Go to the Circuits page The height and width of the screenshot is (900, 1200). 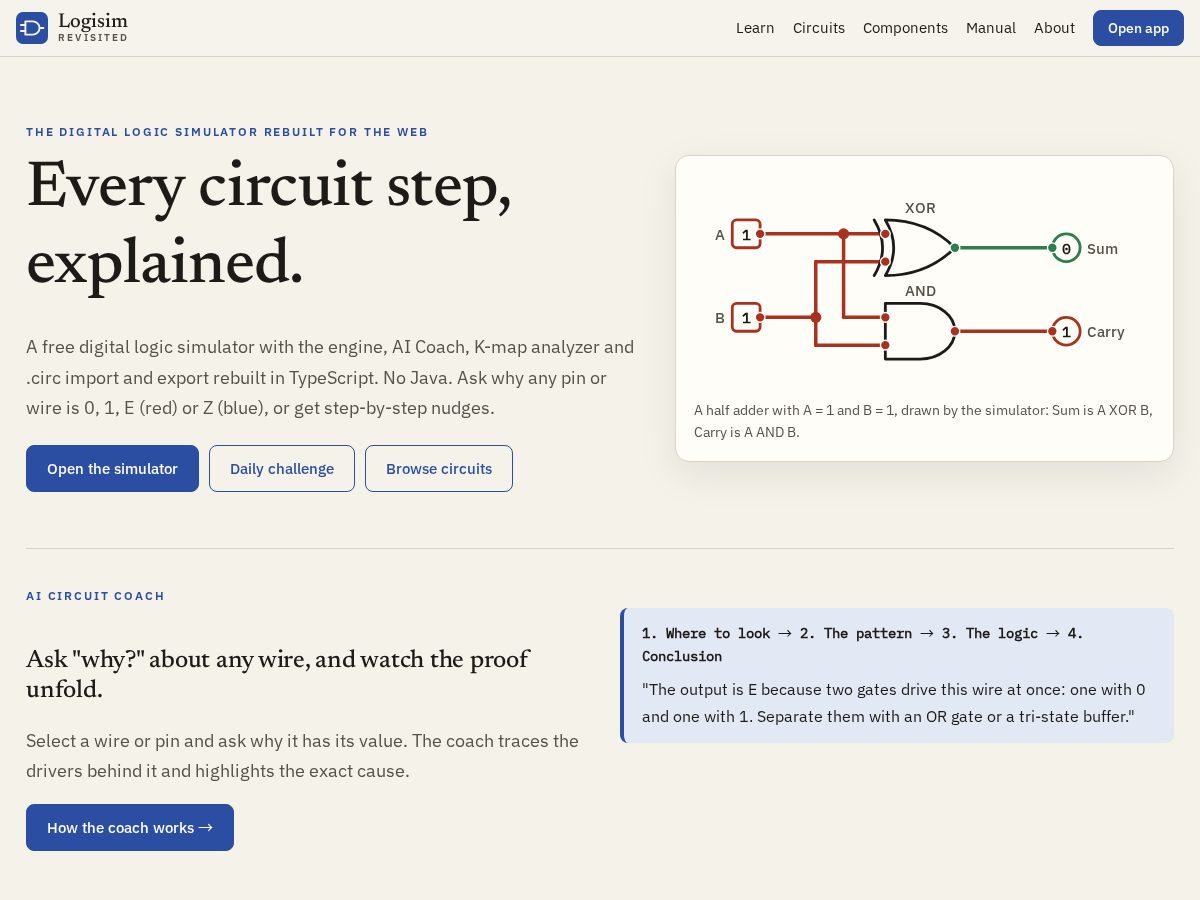[x=819, y=28]
